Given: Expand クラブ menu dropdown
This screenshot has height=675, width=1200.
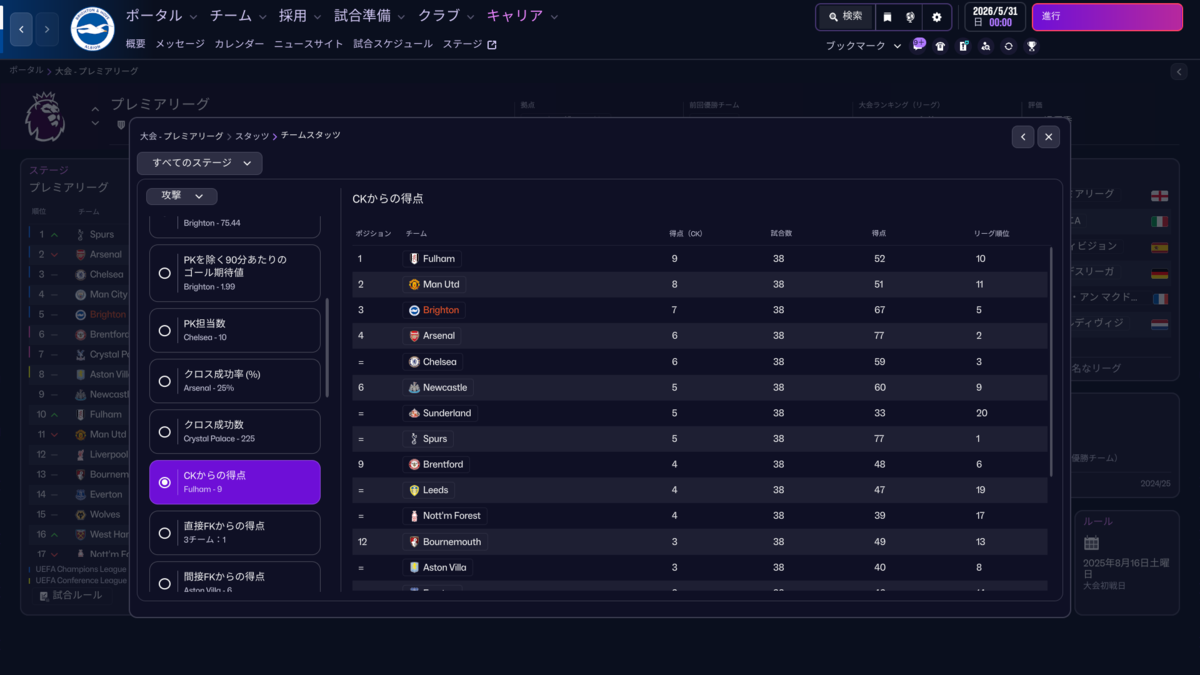Looking at the screenshot, I should (x=447, y=16).
